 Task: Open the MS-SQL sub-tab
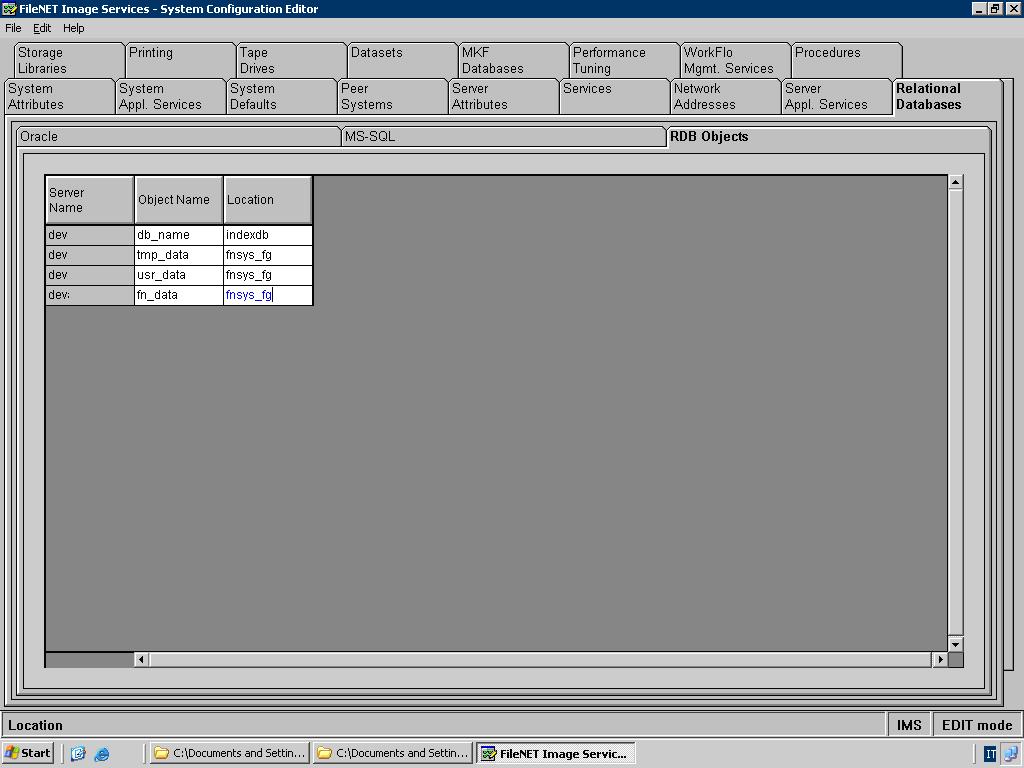tap(503, 136)
